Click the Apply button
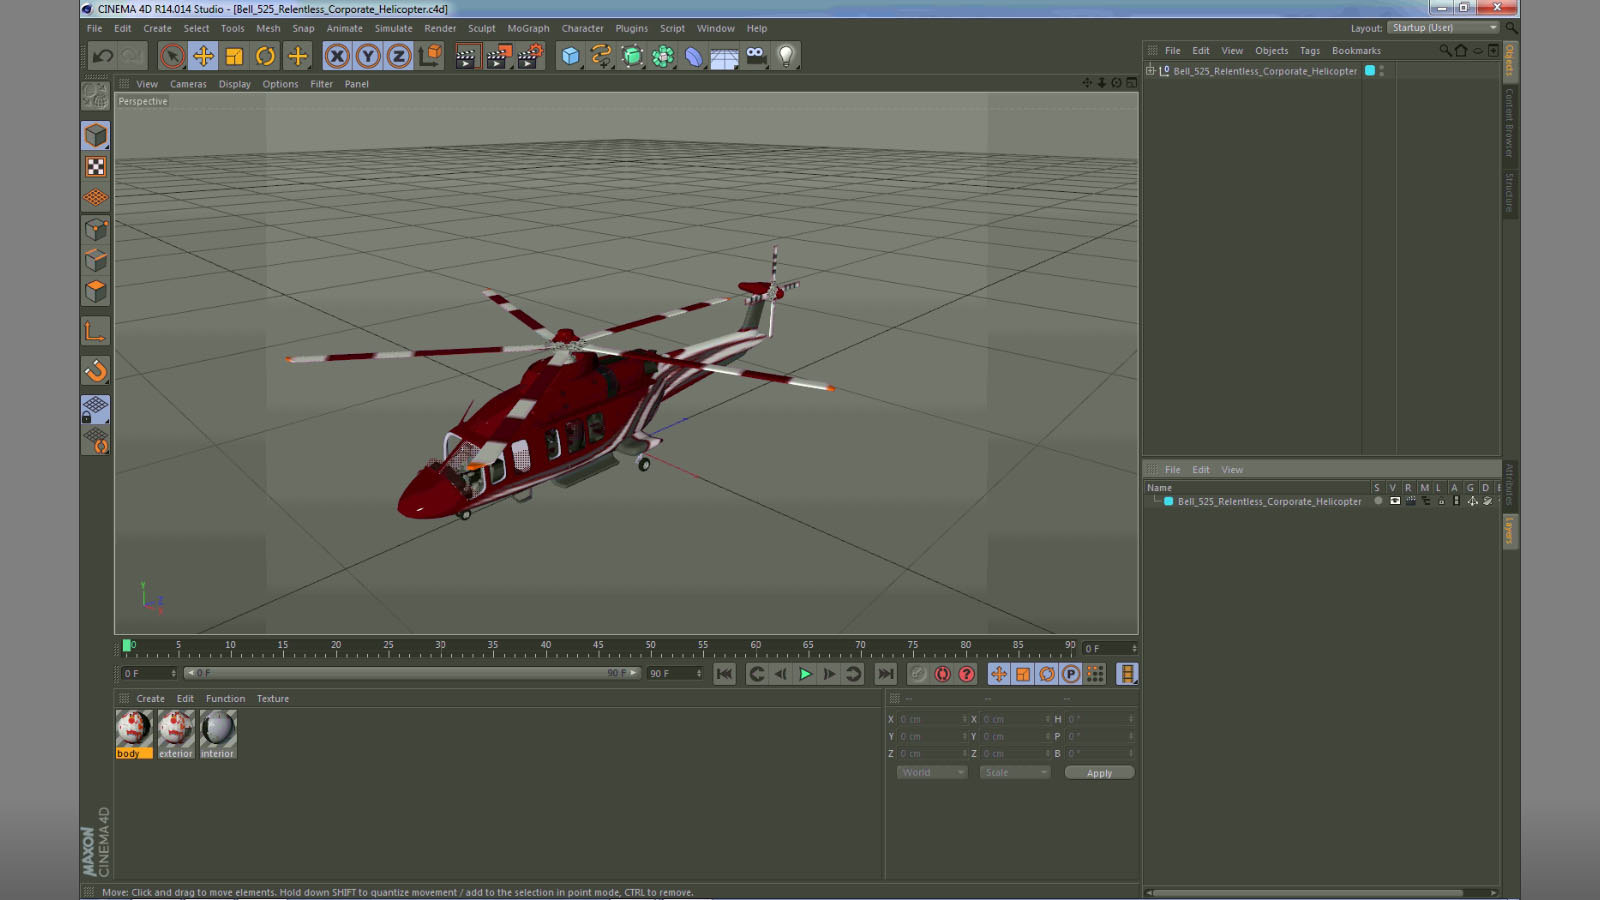1600x900 pixels. (x=1099, y=773)
